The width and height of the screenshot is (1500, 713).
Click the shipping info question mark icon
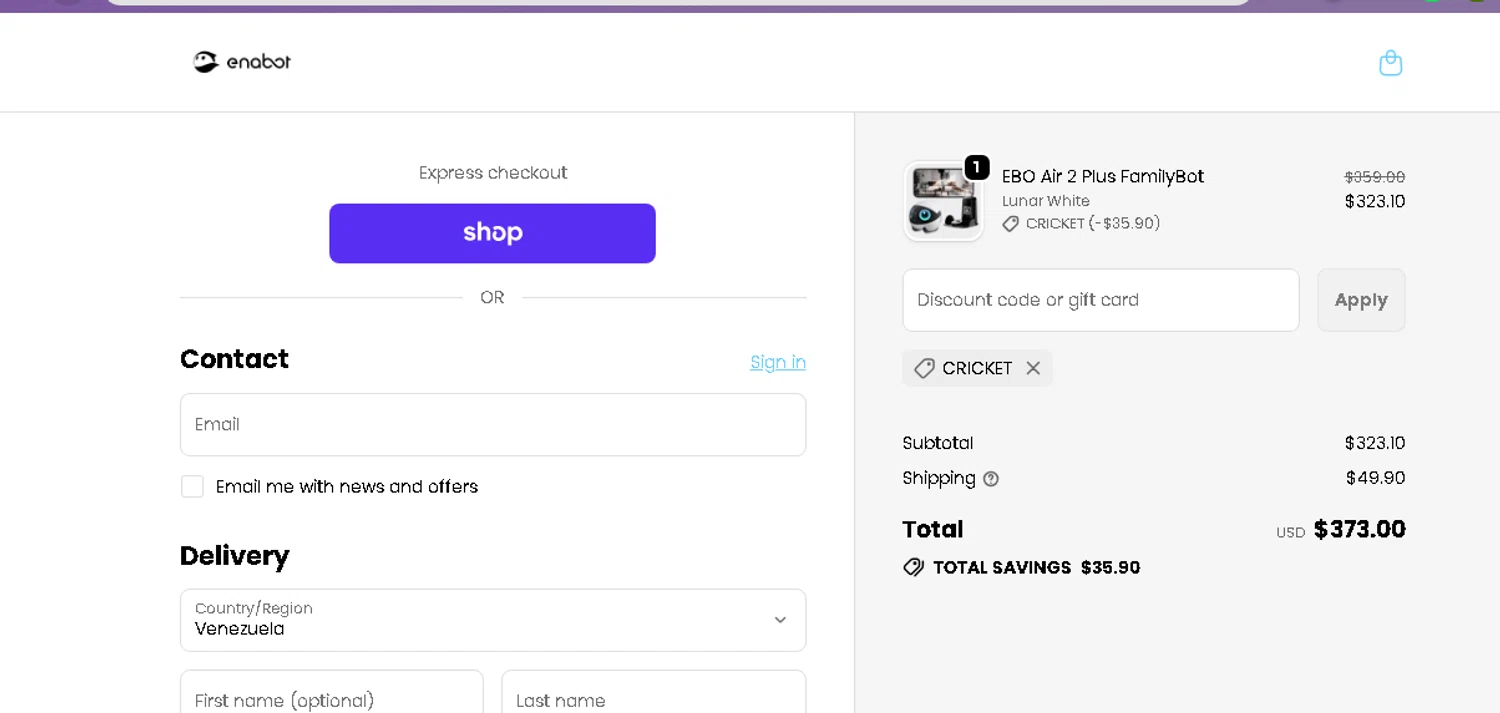[991, 479]
